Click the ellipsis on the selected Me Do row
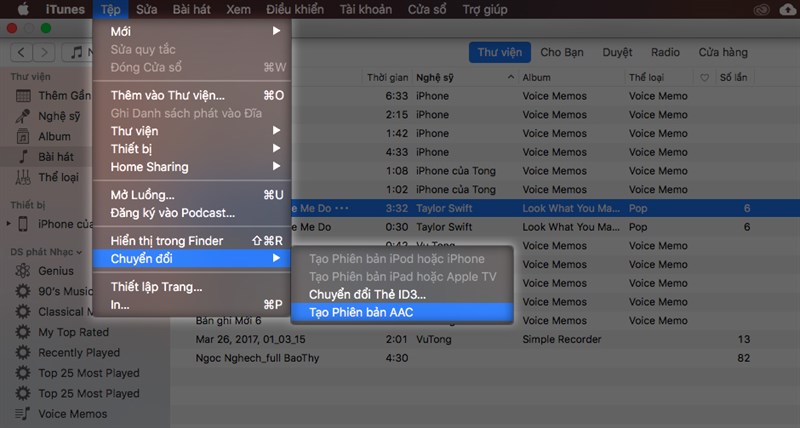800x428 pixels. [x=342, y=208]
